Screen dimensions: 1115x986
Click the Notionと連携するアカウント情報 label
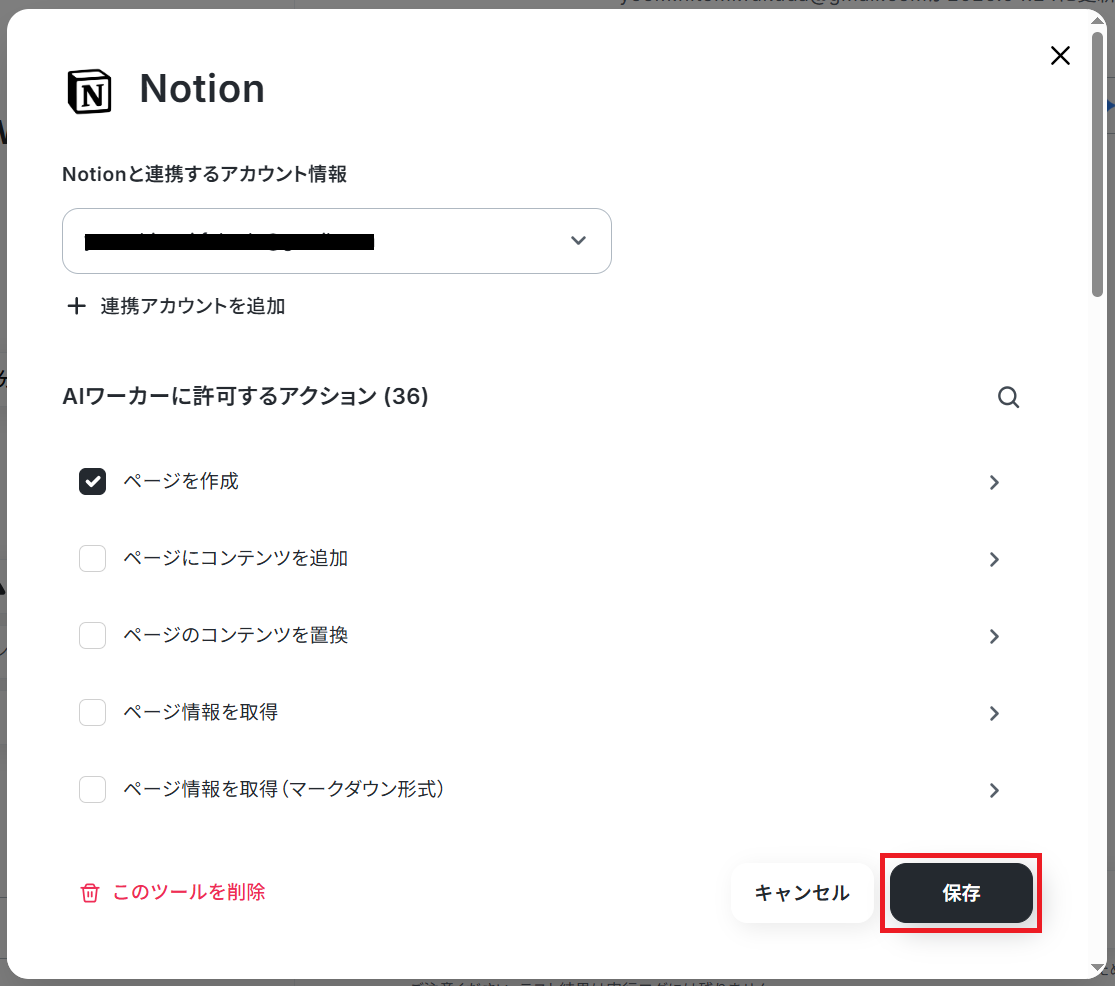[205, 174]
